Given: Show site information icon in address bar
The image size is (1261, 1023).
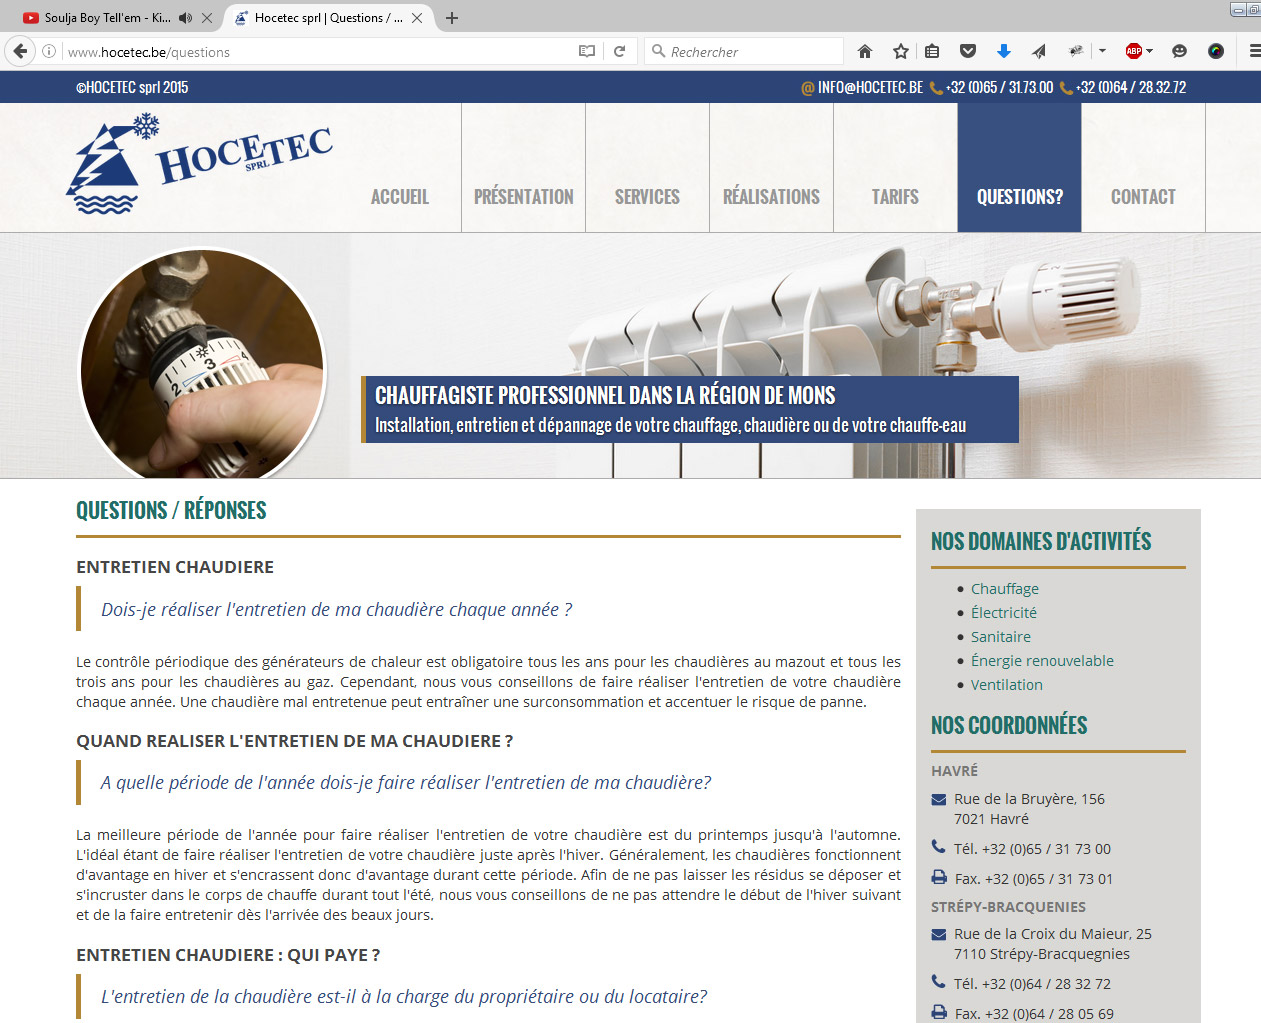Looking at the screenshot, I should click(49, 51).
